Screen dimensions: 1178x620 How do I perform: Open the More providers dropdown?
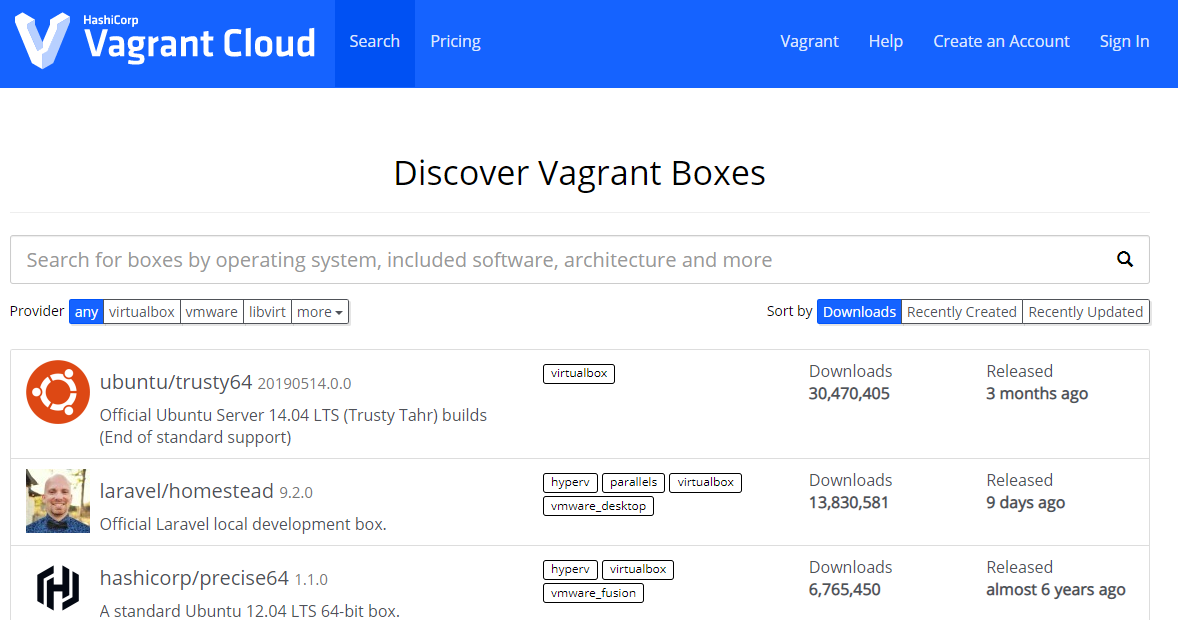(x=319, y=311)
